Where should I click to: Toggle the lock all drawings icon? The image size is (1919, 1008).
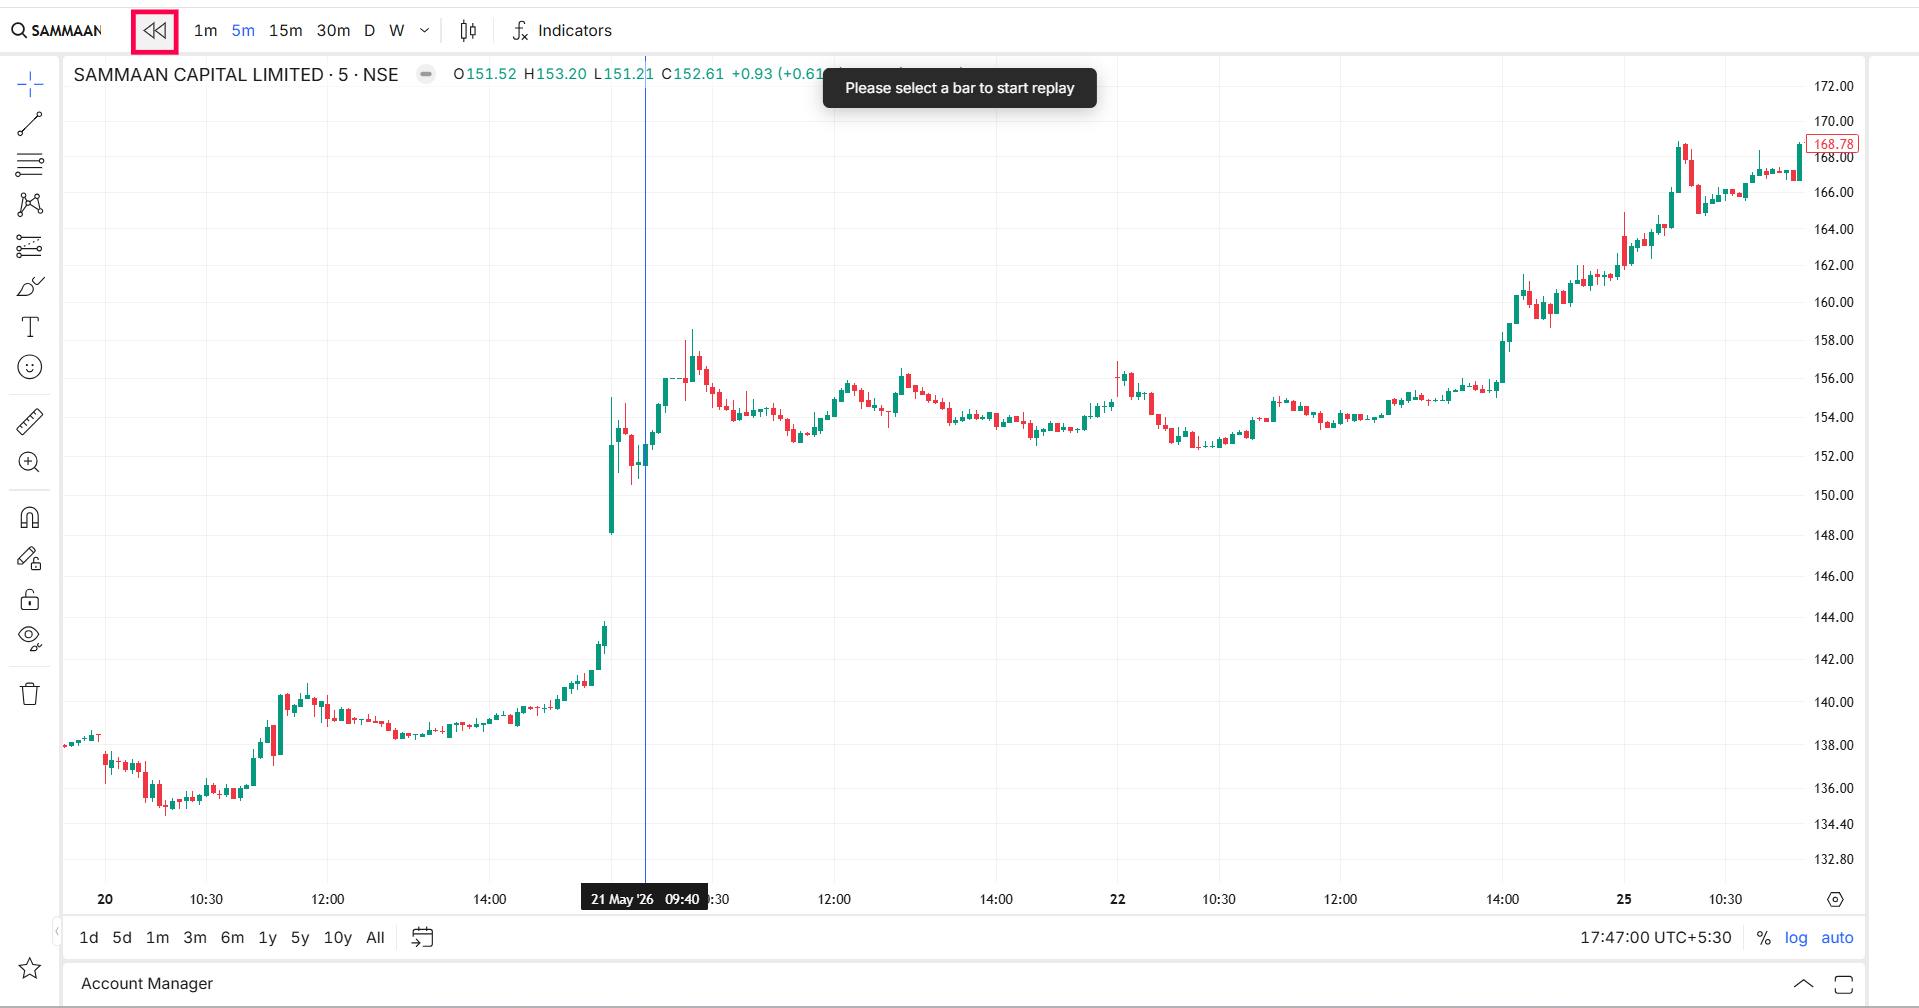point(30,599)
